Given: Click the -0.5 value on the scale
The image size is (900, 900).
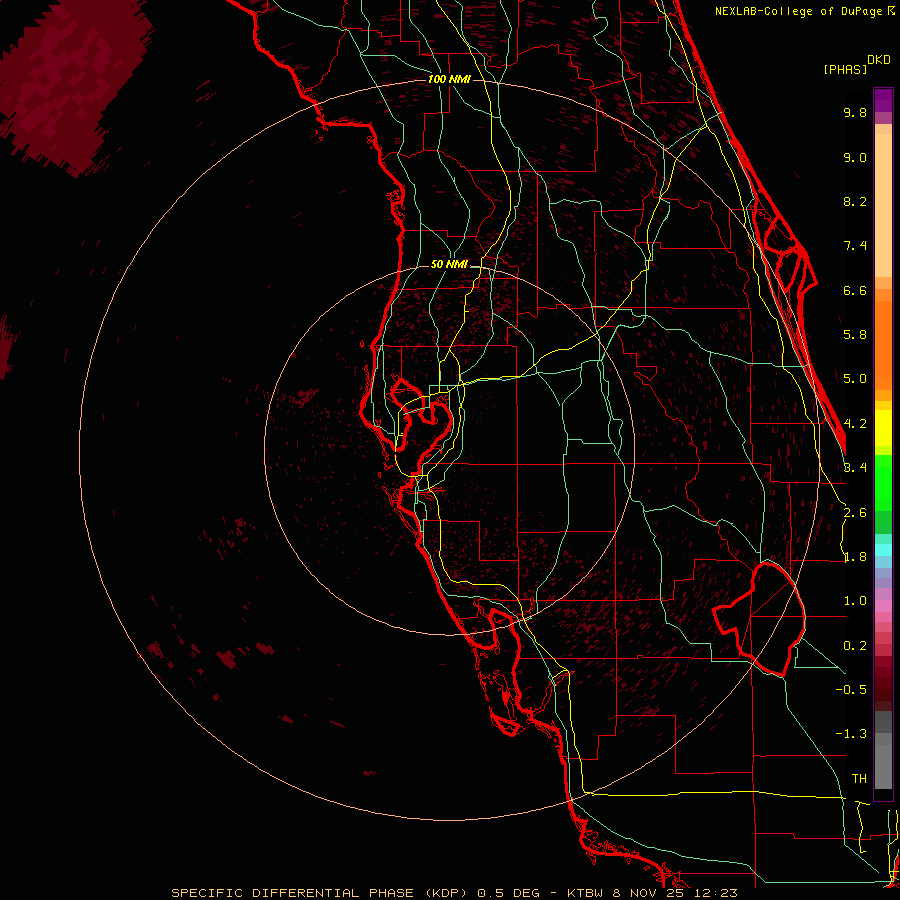Looking at the screenshot, I should [851, 689].
